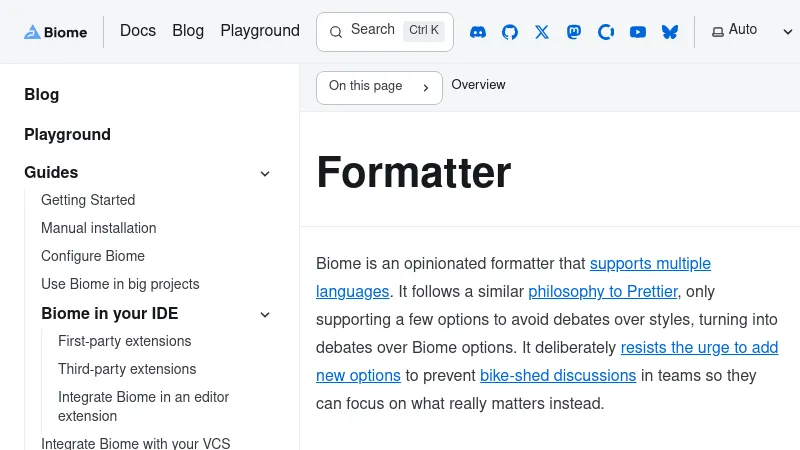Follow the 'philosophy to Prettier' link

pos(603,292)
